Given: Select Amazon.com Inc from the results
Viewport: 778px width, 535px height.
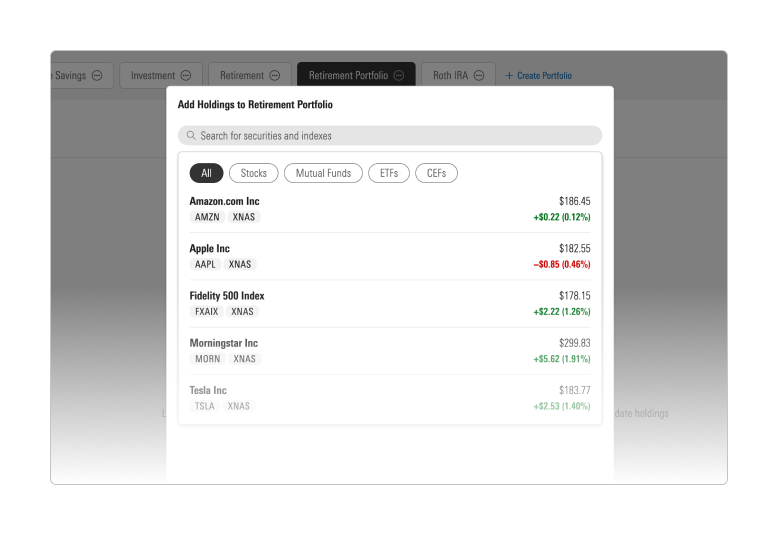Looking at the screenshot, I should (x=389, y=208).
